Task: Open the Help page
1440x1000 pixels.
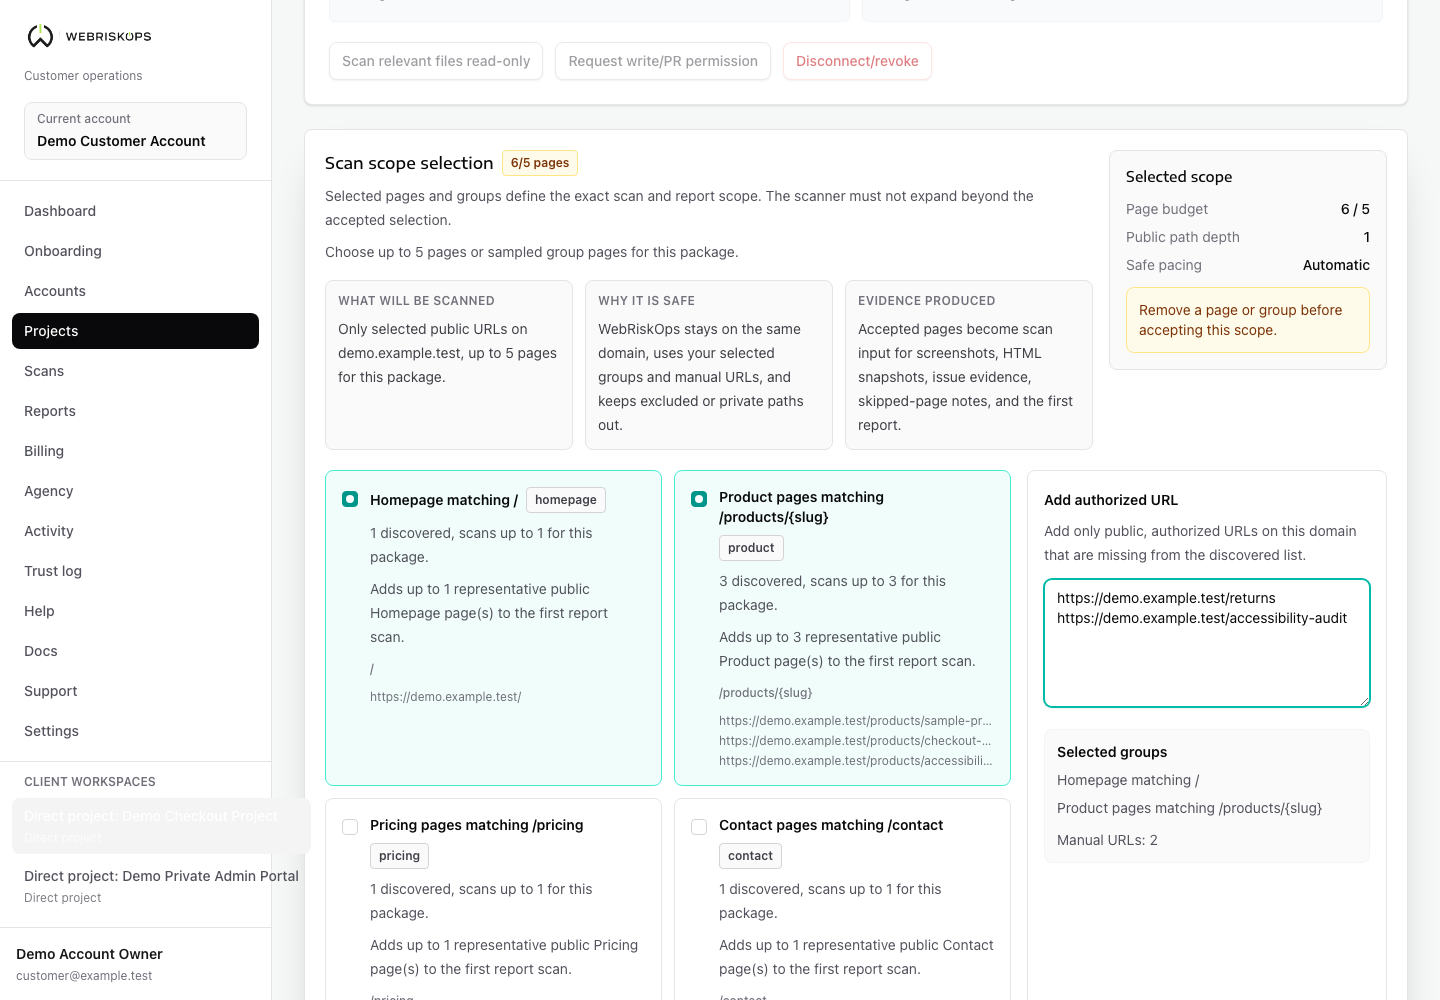Action: (x=135, y=611)
